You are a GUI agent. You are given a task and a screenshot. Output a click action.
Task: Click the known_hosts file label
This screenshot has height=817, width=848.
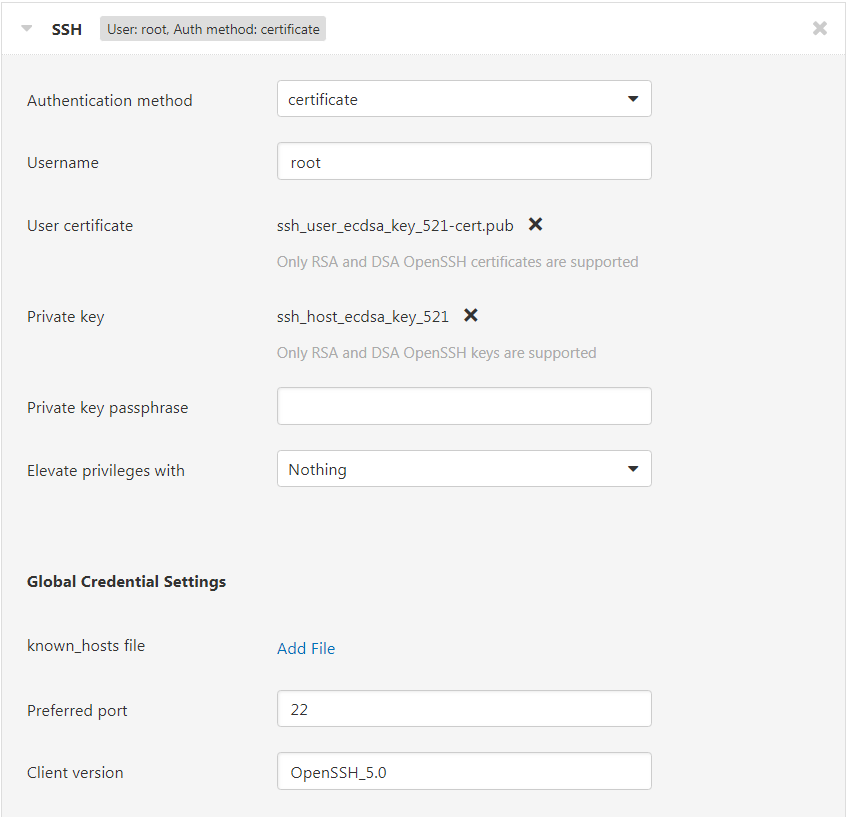point(86,646)
